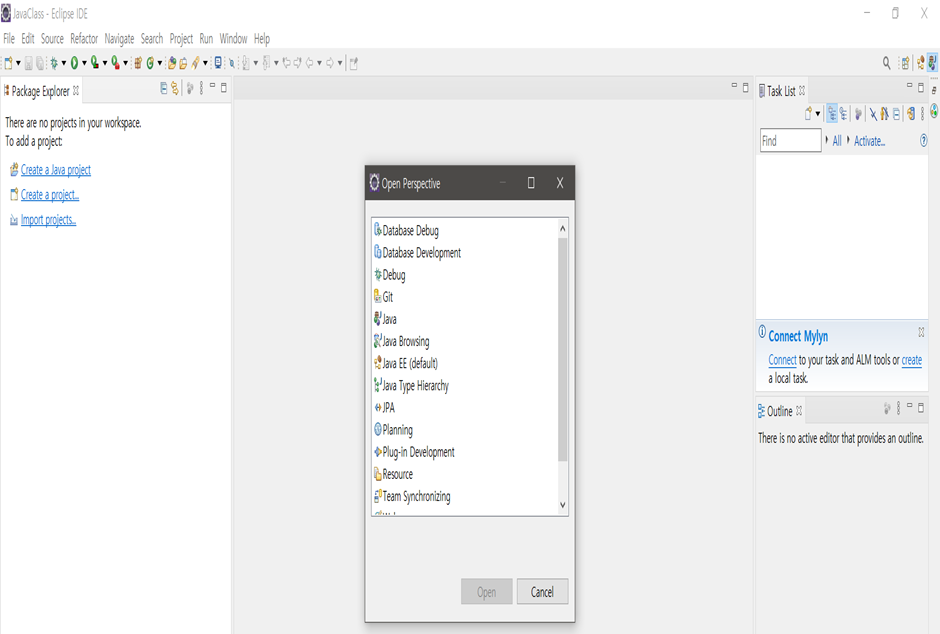Open the Task List View Menu
Image resolution: width=940 pixels, height=634 pixels.
[923, 113]
